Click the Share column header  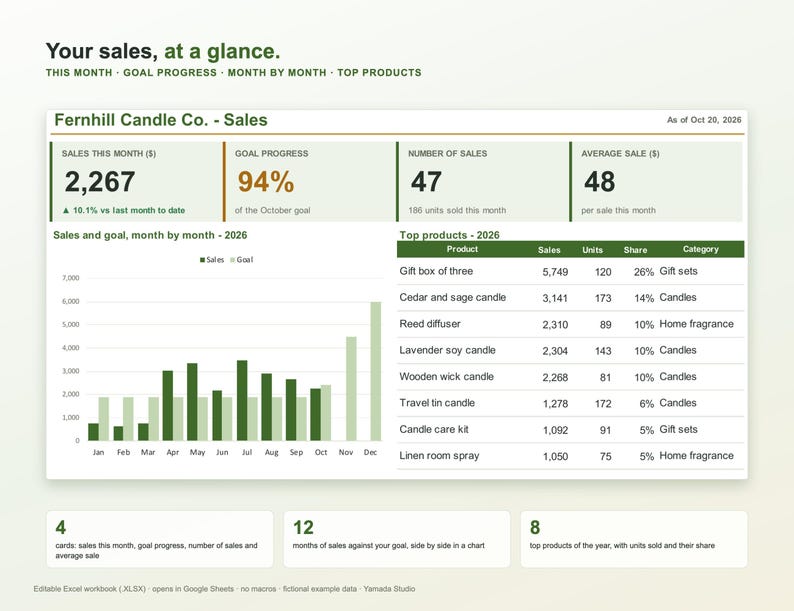[636, 250]
